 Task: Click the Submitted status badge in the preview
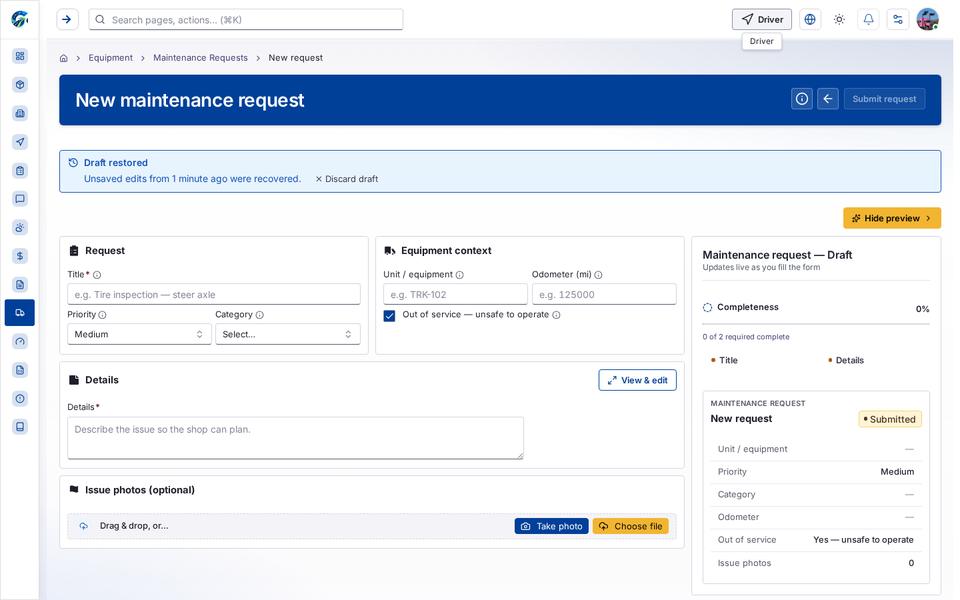[890, 419]
